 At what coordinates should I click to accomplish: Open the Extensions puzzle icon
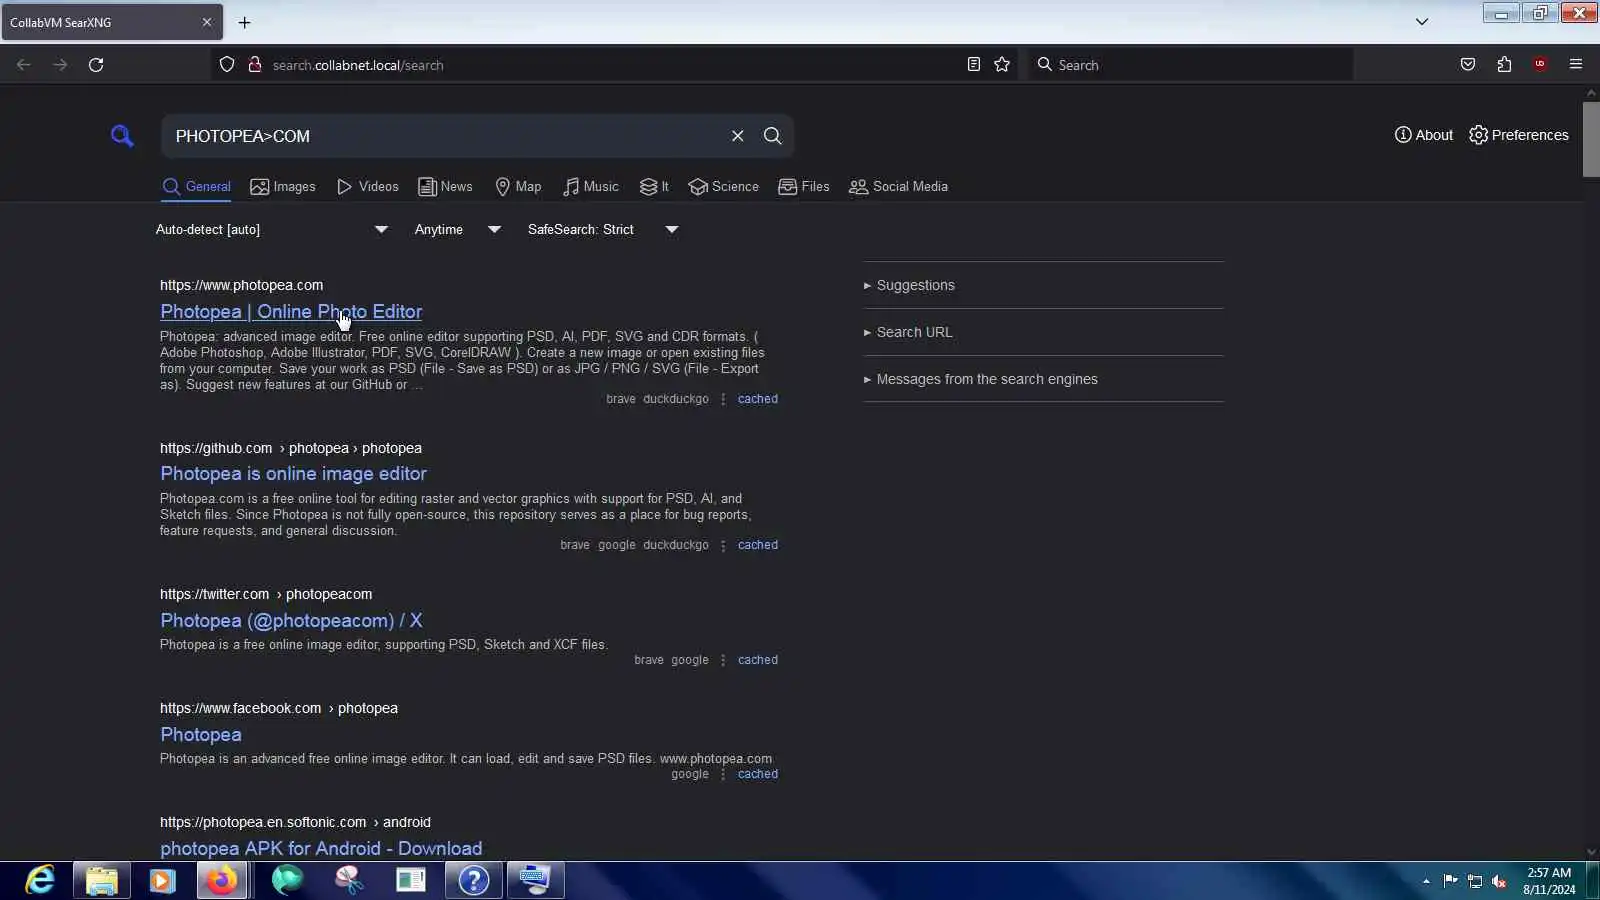point(1504,65)
